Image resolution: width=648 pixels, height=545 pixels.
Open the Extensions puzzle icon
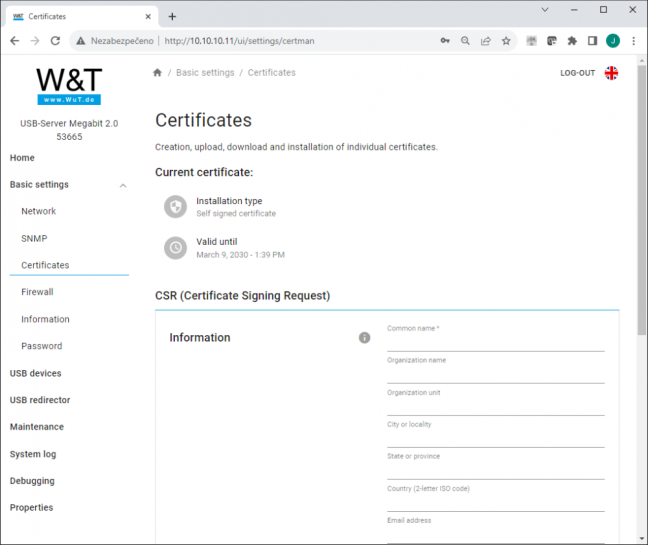(x=572, y=41)
